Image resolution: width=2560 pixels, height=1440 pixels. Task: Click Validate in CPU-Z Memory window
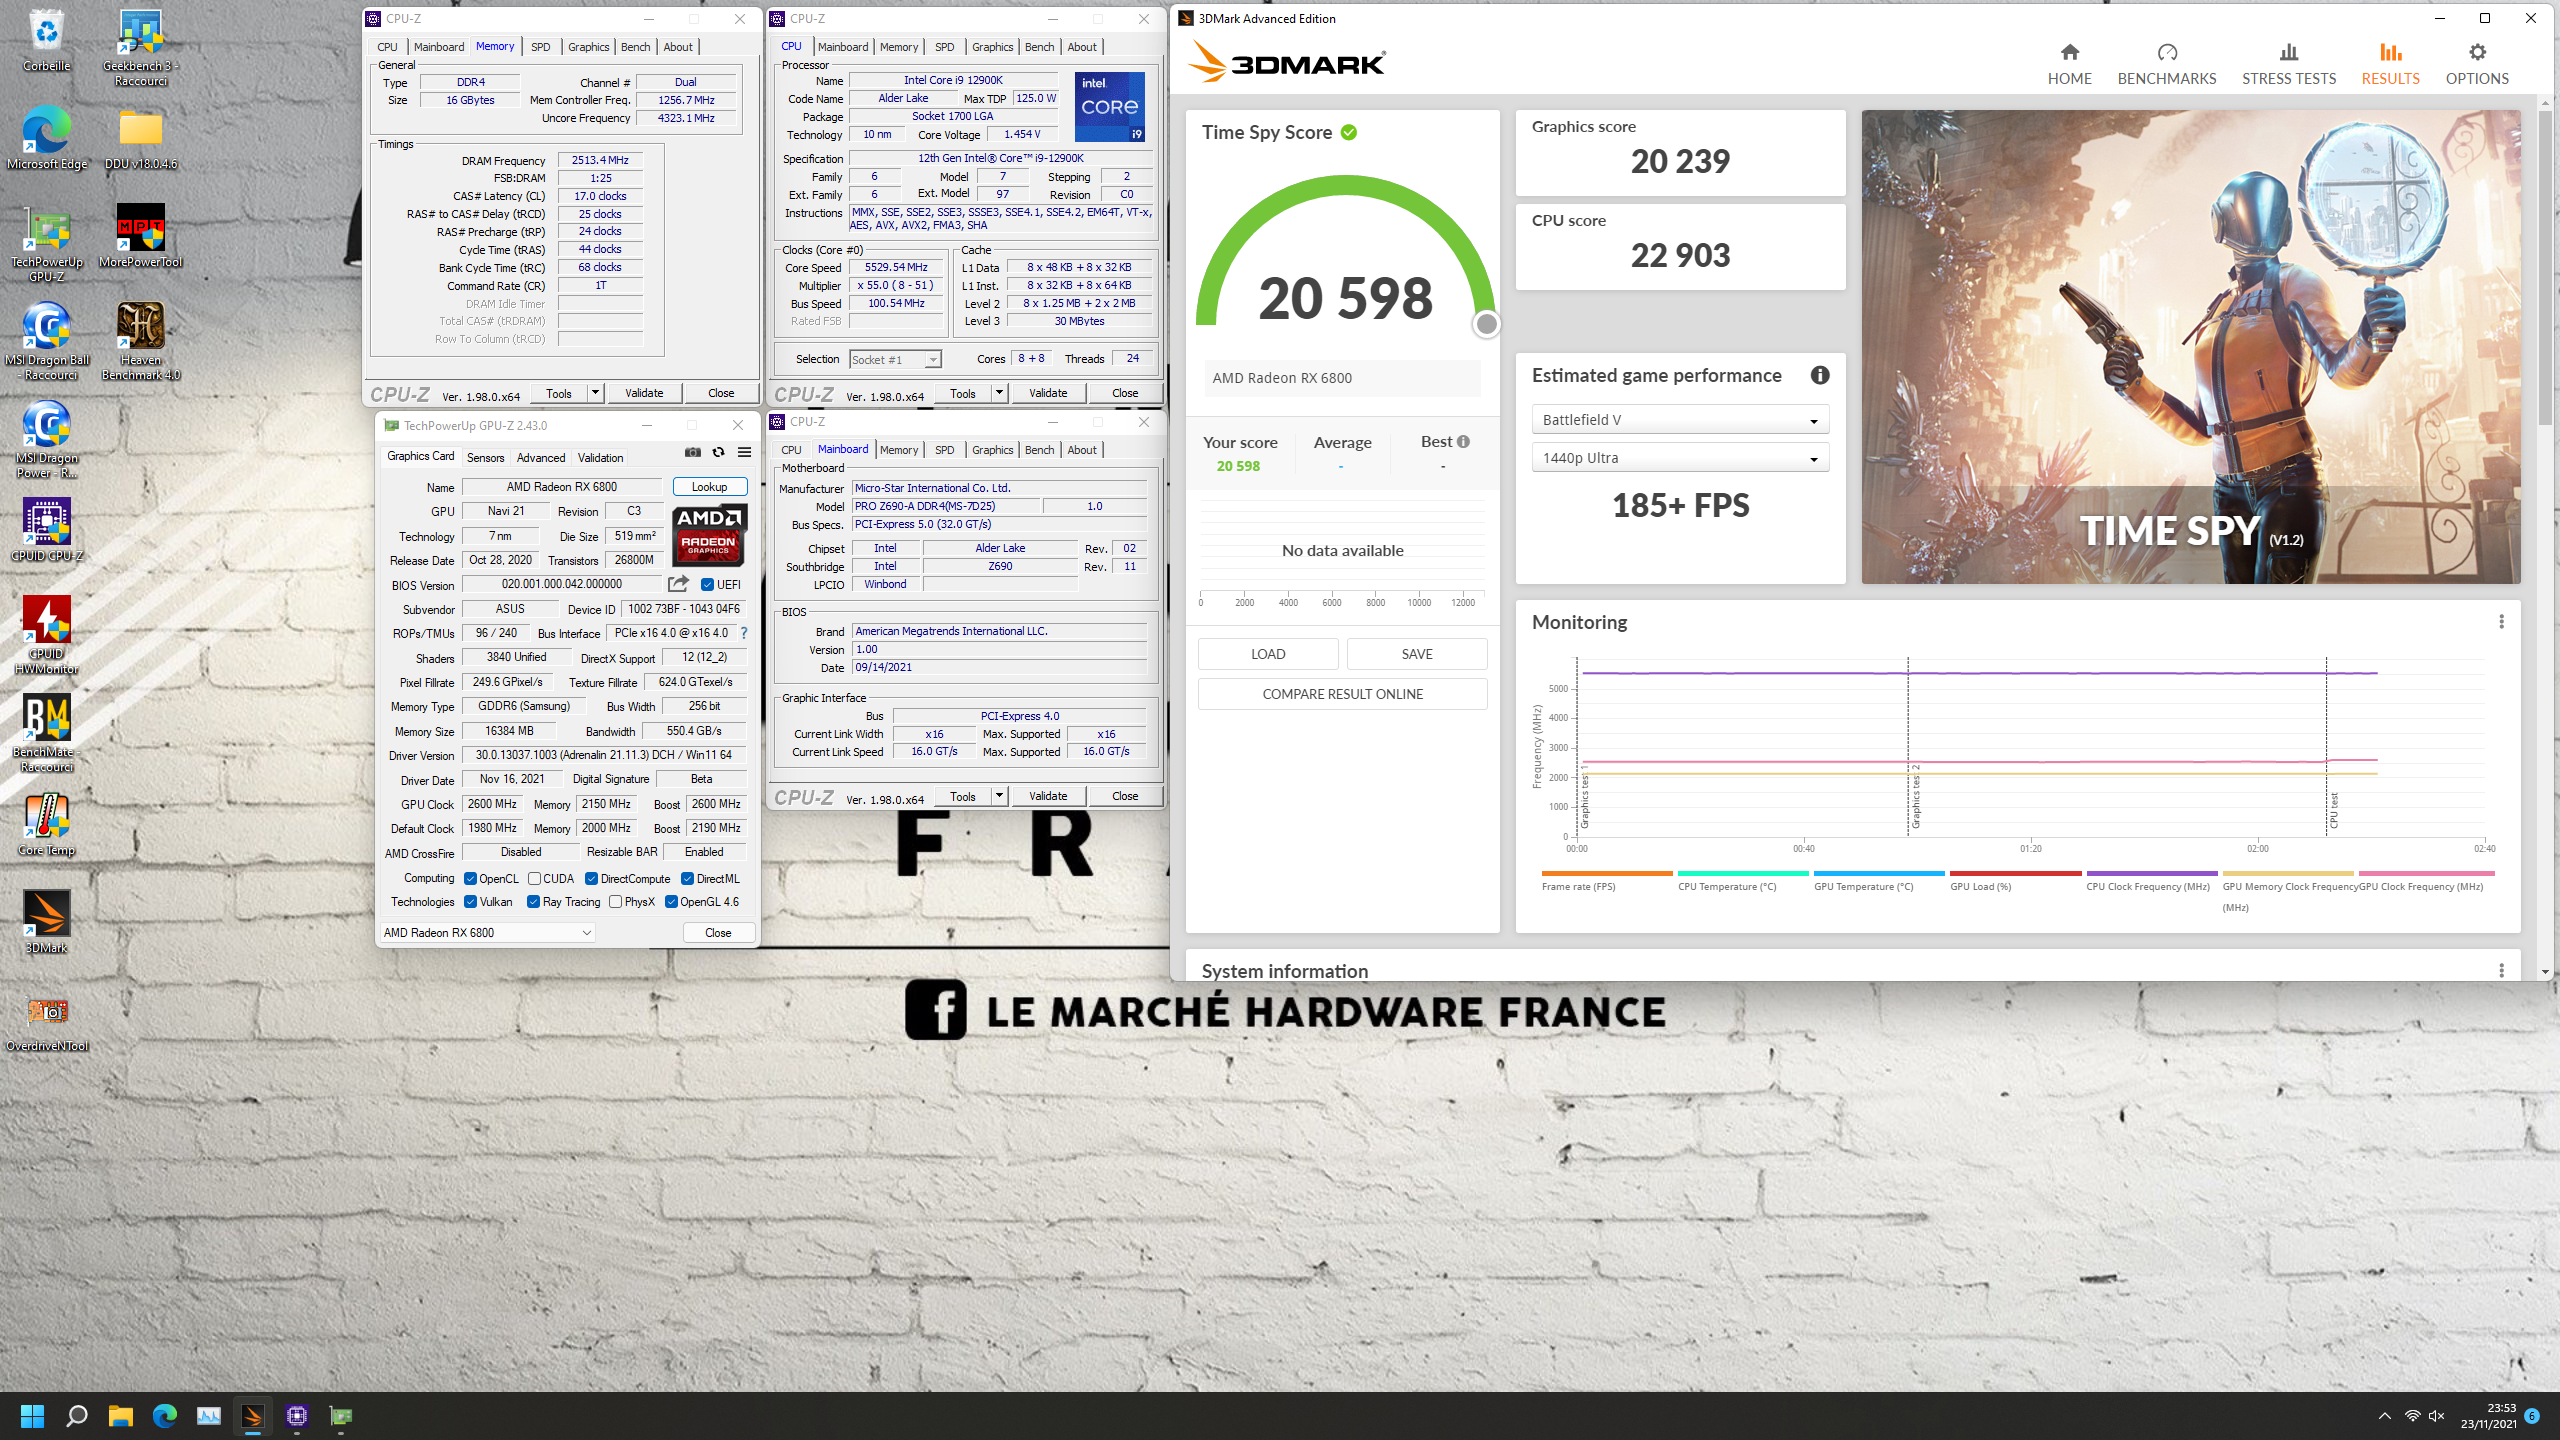(644, 393)
